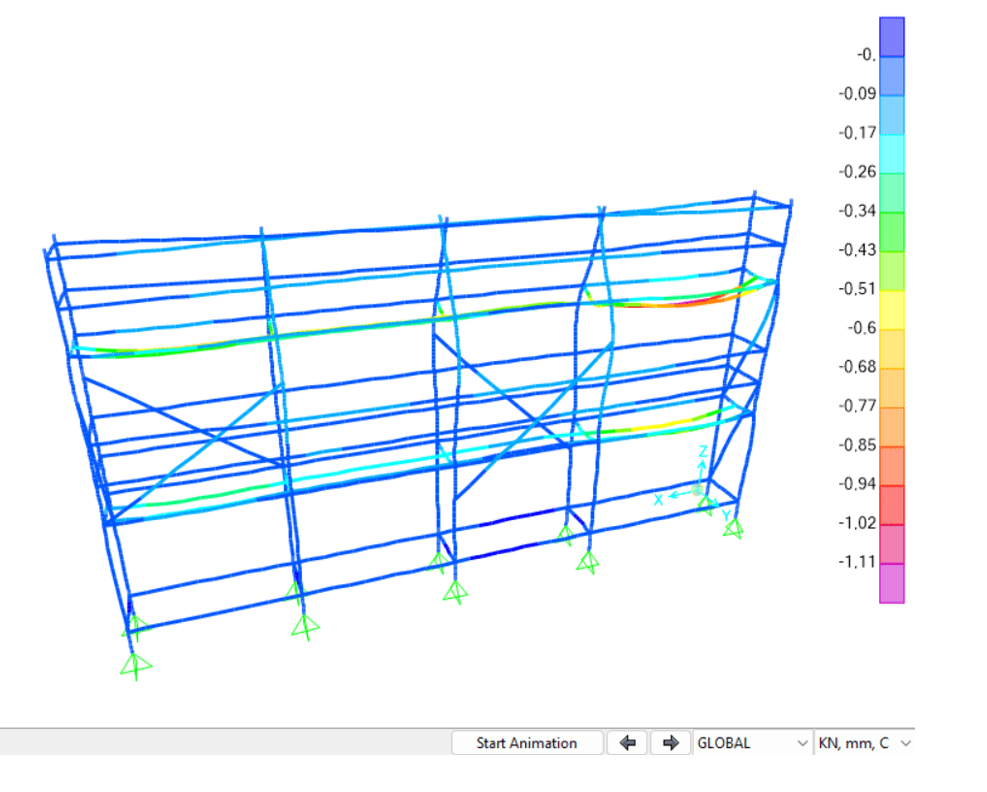Select the lowest green support at far left

pos(132,666)
